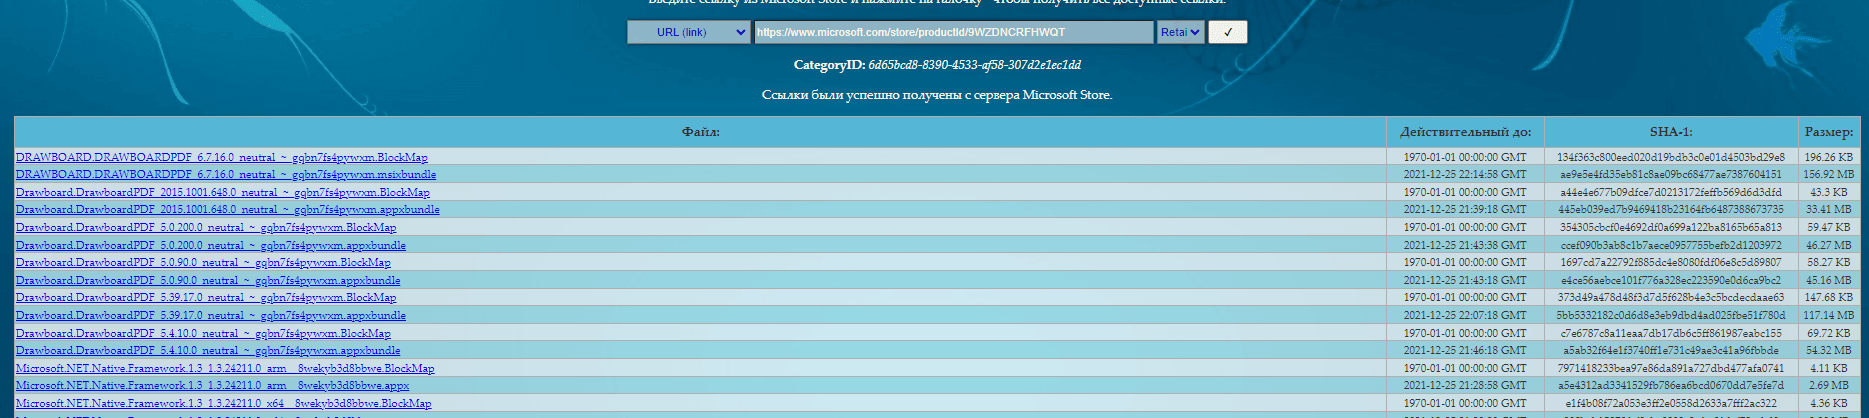
Task: Open DRAWBOARDPDF 6.7.16.0 BlockMap link
Action: [221, 157]
